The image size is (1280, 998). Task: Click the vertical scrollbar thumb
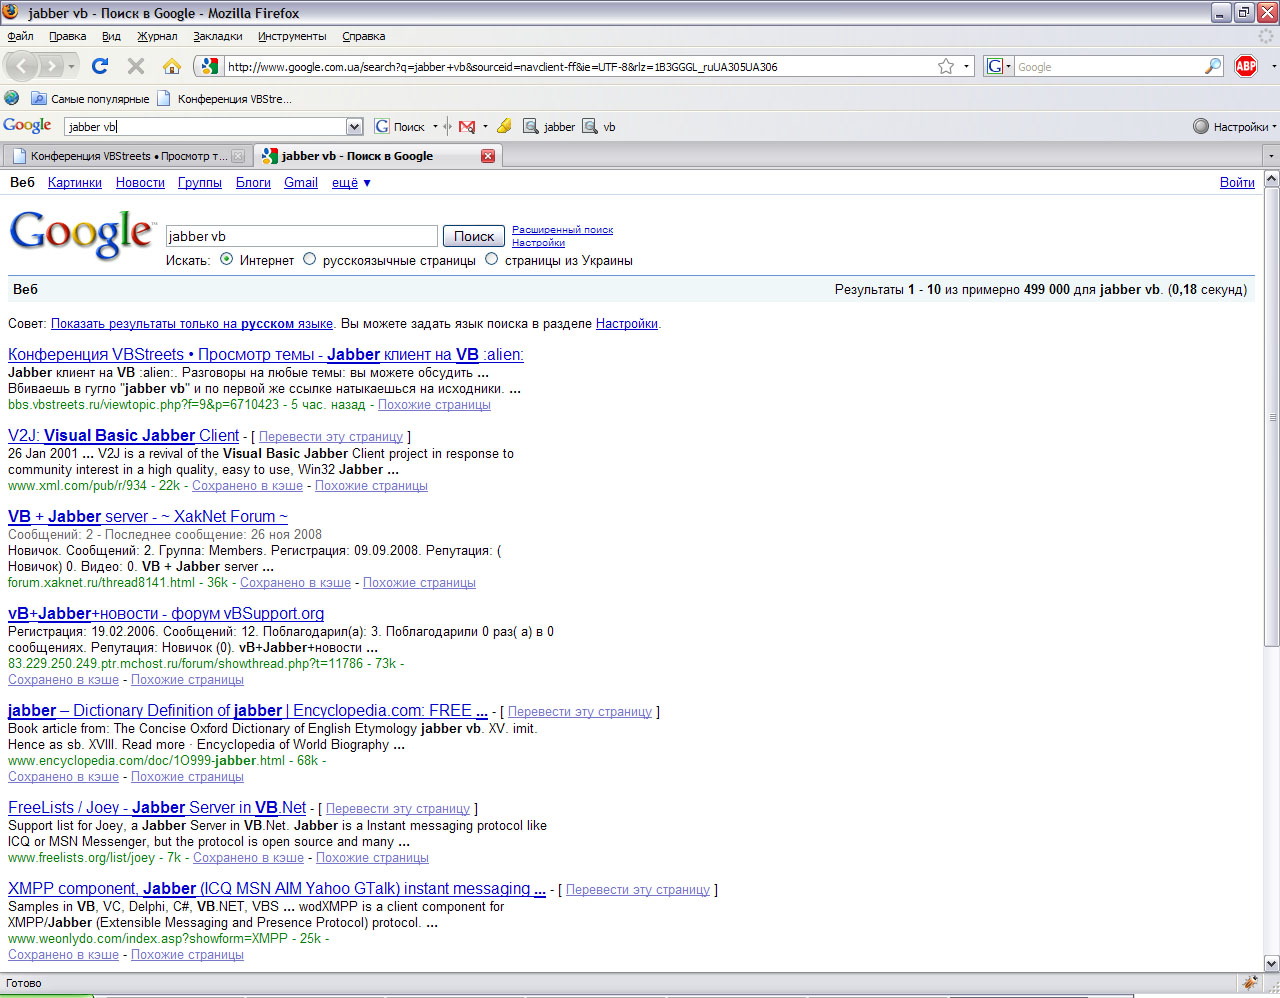(1272, 417)
